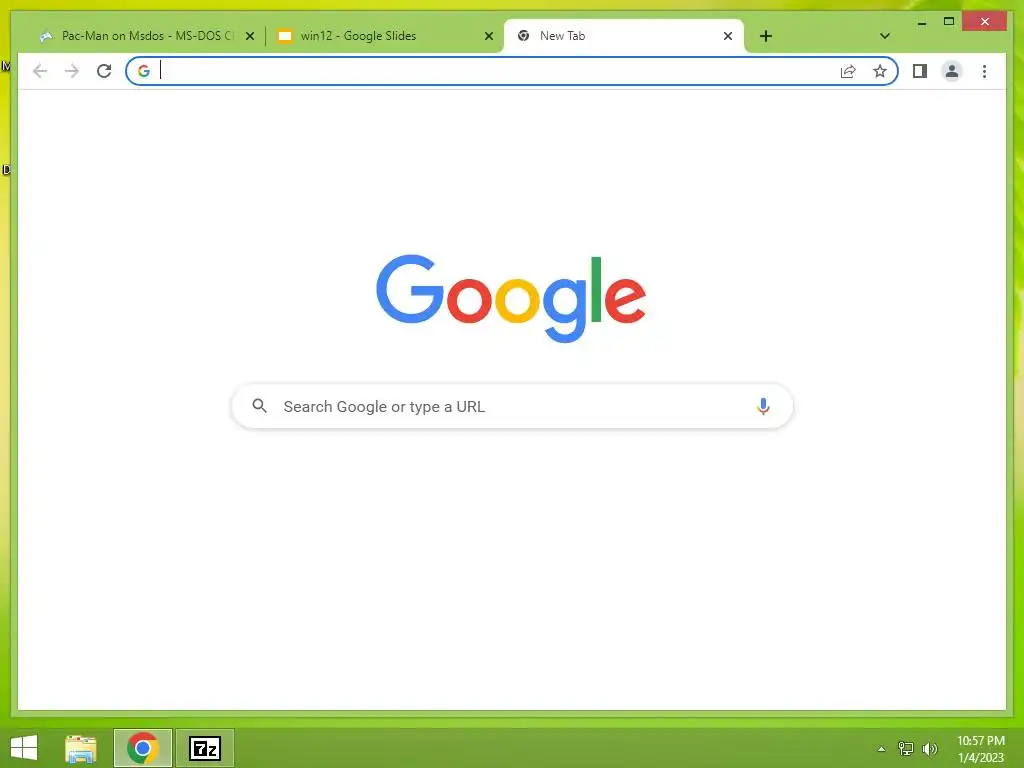The height and width of the screenshot is (768, 1024).
Task: Bookmark this tab with the star icon
Action: pyautogui.click(x=880, y=71)
